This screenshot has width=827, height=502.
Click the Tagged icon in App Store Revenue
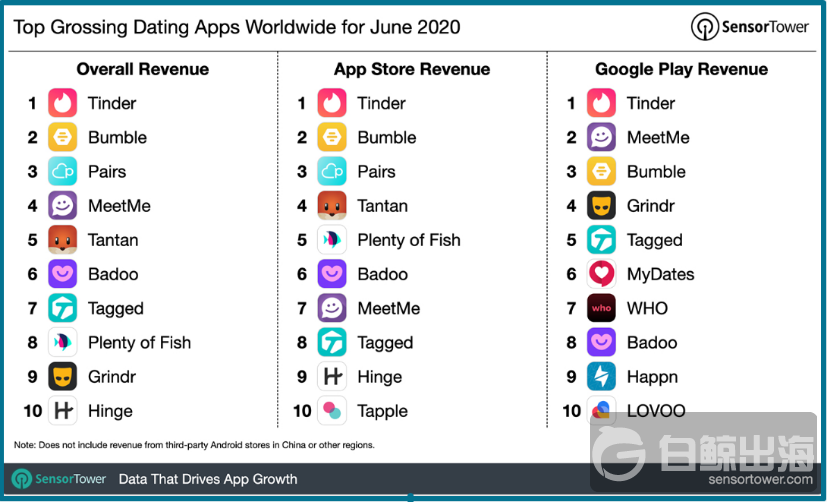click(x=332, y=343)
